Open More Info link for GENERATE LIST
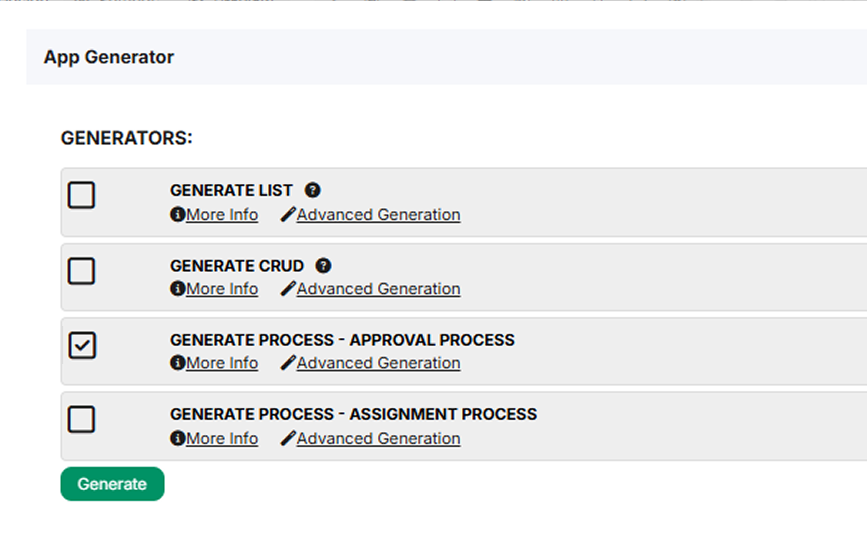The width and height of the screenshot is (867, 558). point(222,215)
